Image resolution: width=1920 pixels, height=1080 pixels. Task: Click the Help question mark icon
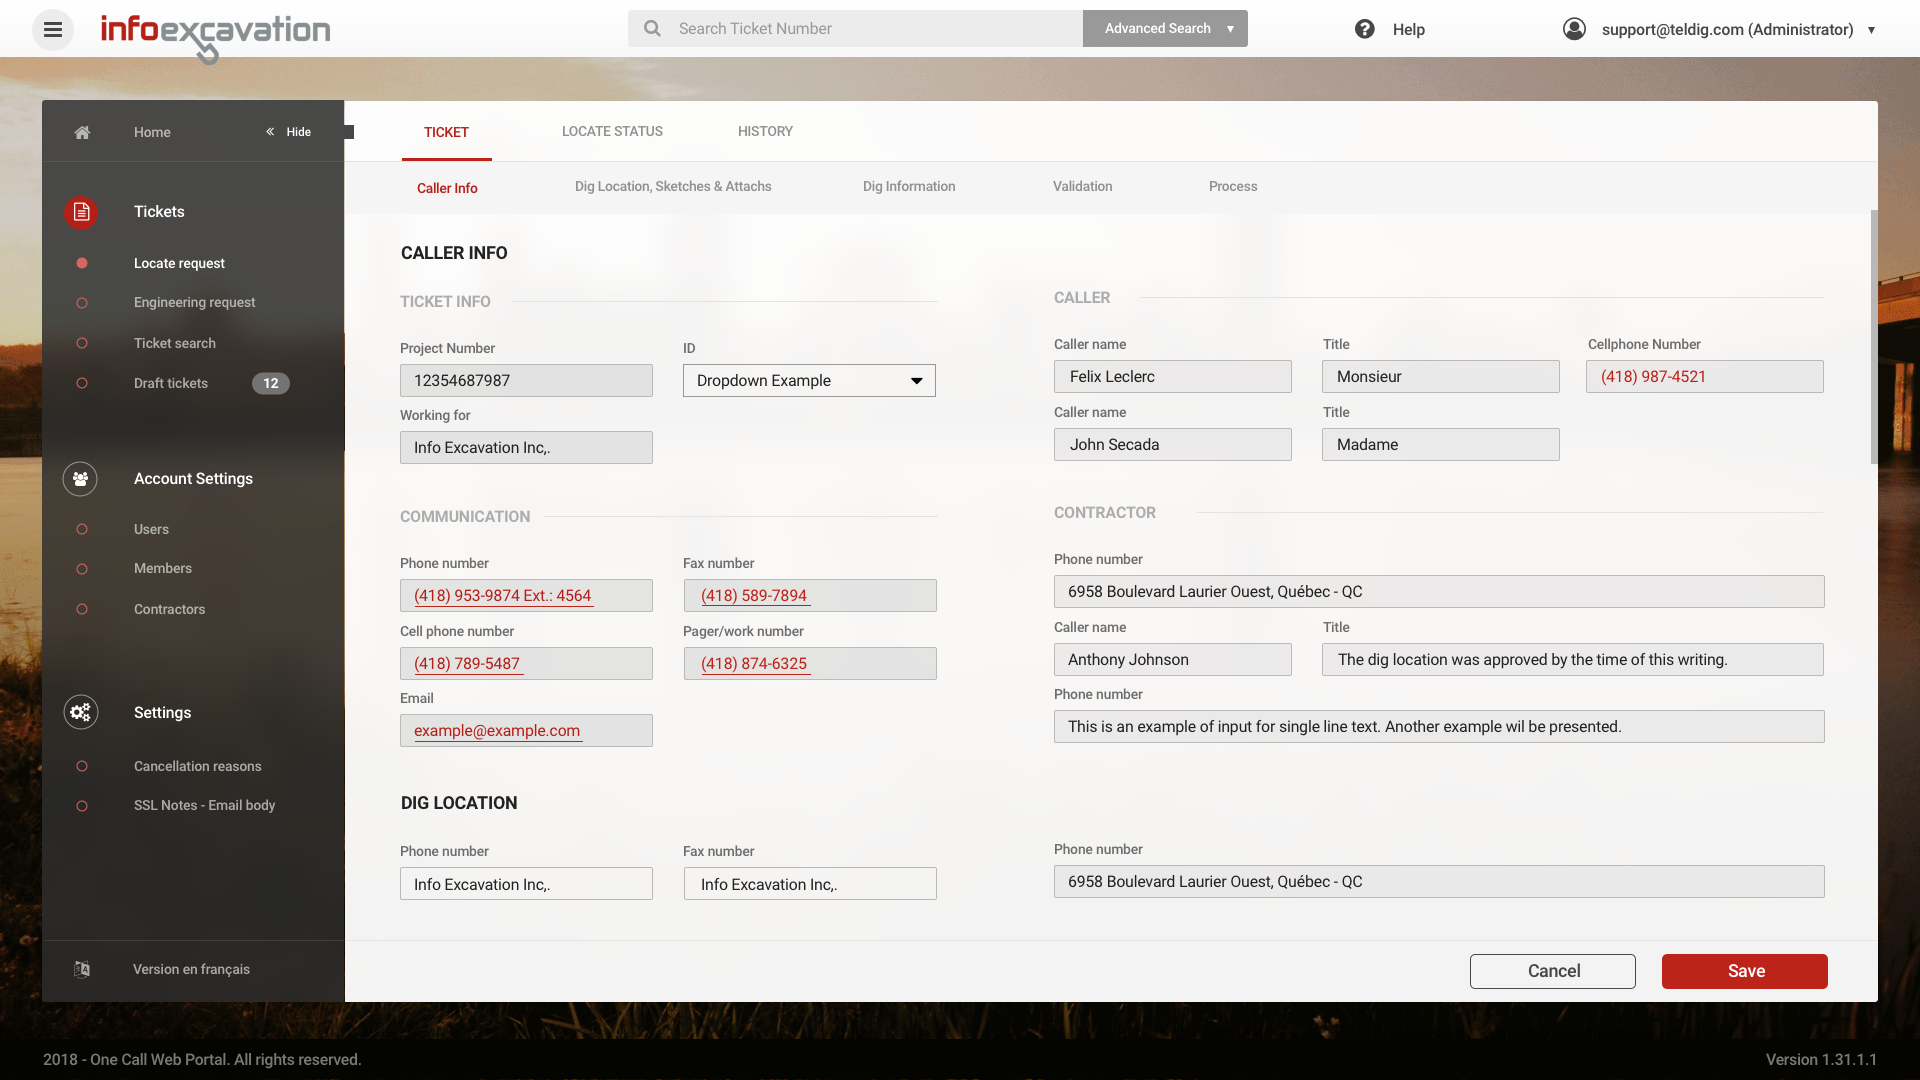[1364, 29]
